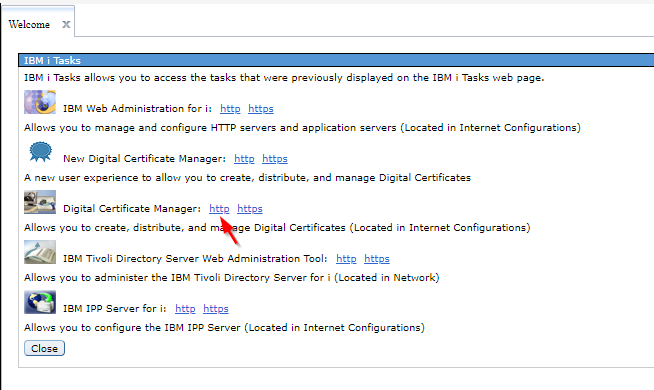Open New Digital Certificate Manager http link

click(244, 159)
